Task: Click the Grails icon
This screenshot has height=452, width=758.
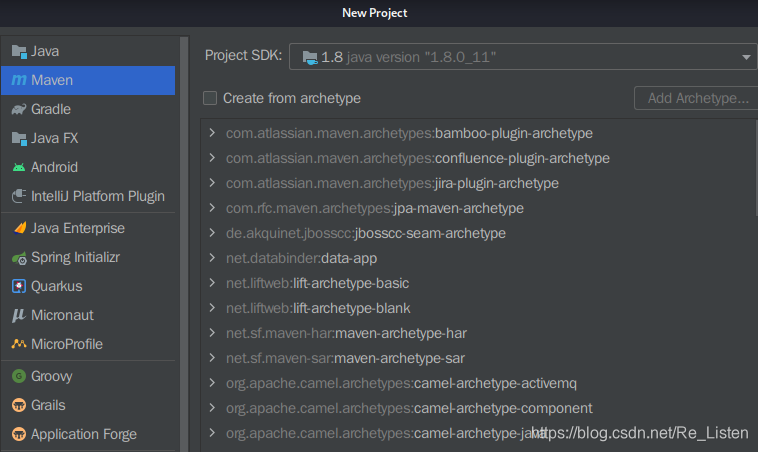Action: [19, 405]
